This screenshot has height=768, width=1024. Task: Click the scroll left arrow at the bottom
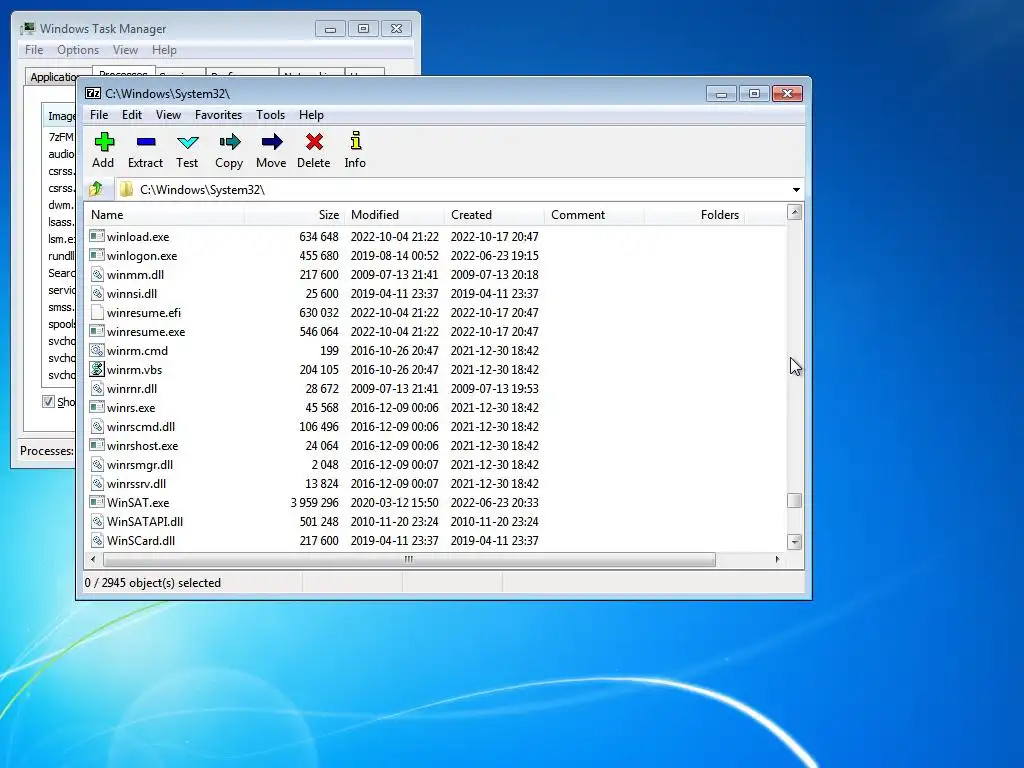93,559
